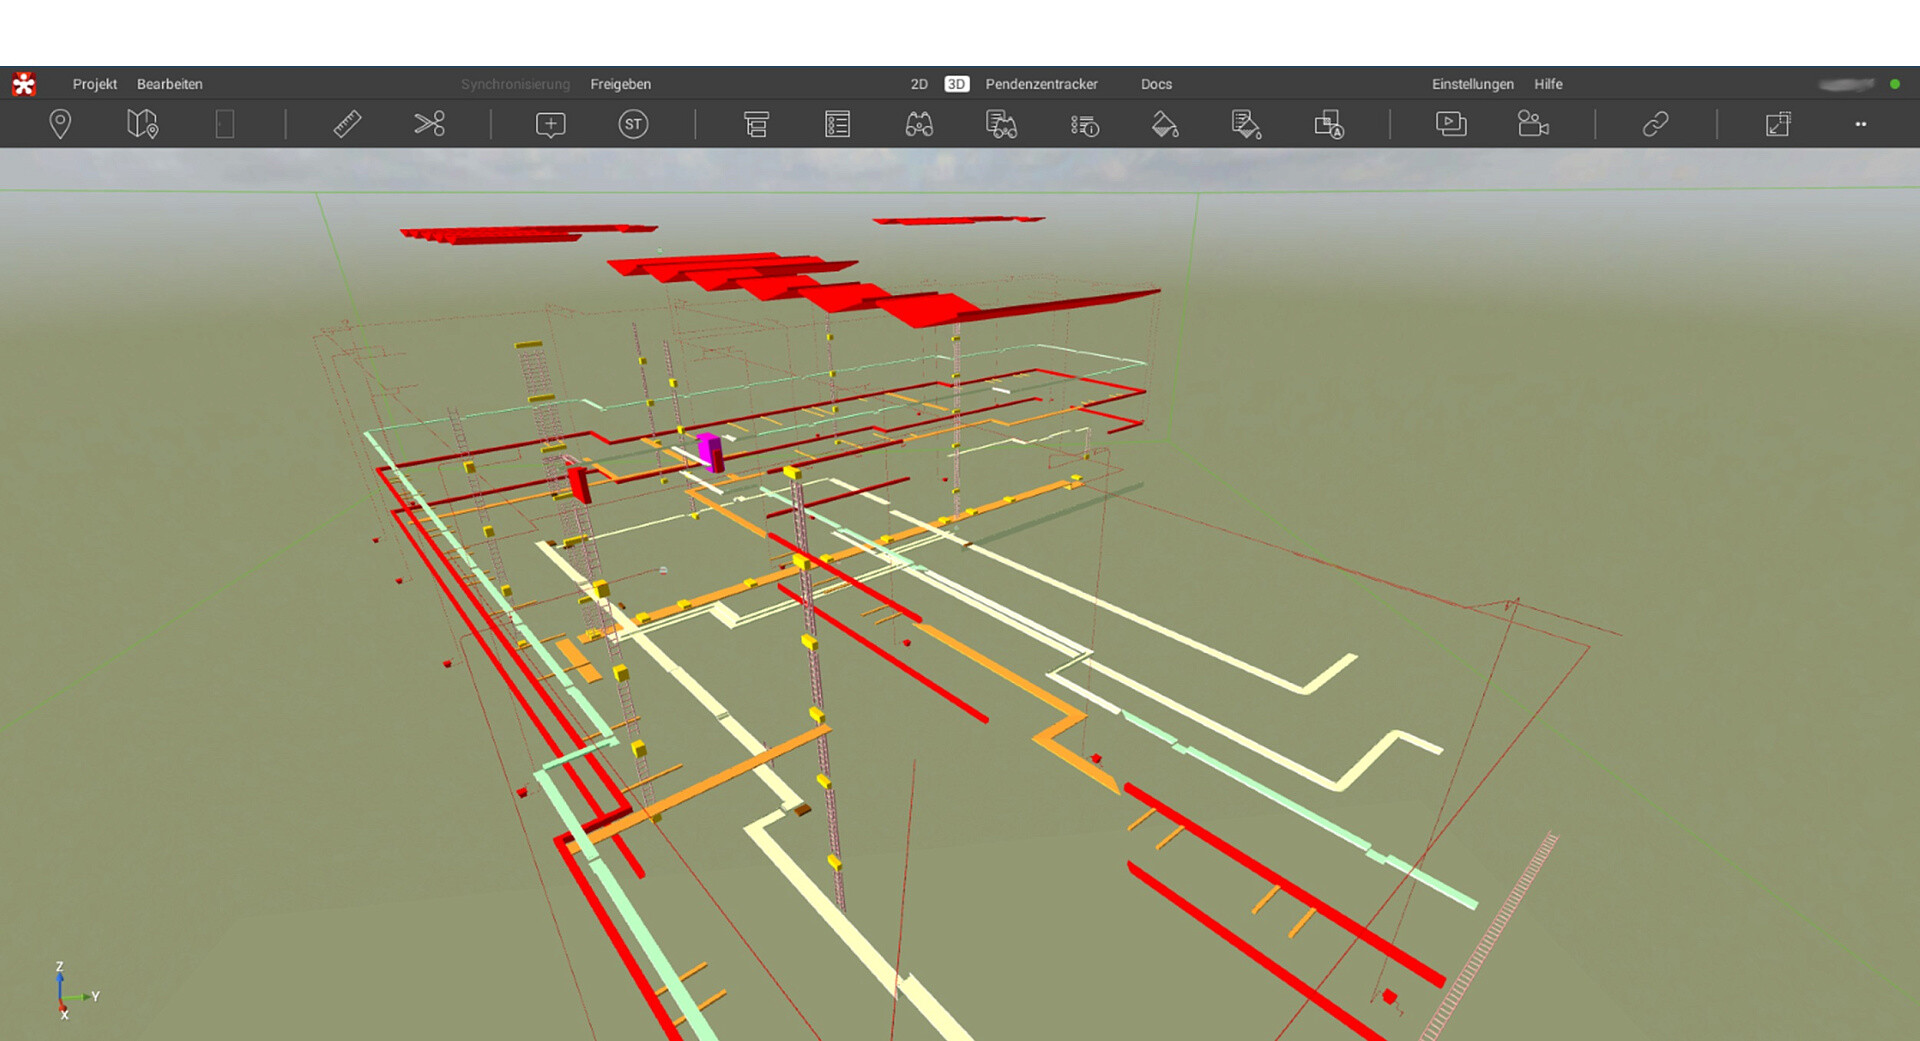
Task: Add a comment with the speech bubble icon
Action: point(551,124)
